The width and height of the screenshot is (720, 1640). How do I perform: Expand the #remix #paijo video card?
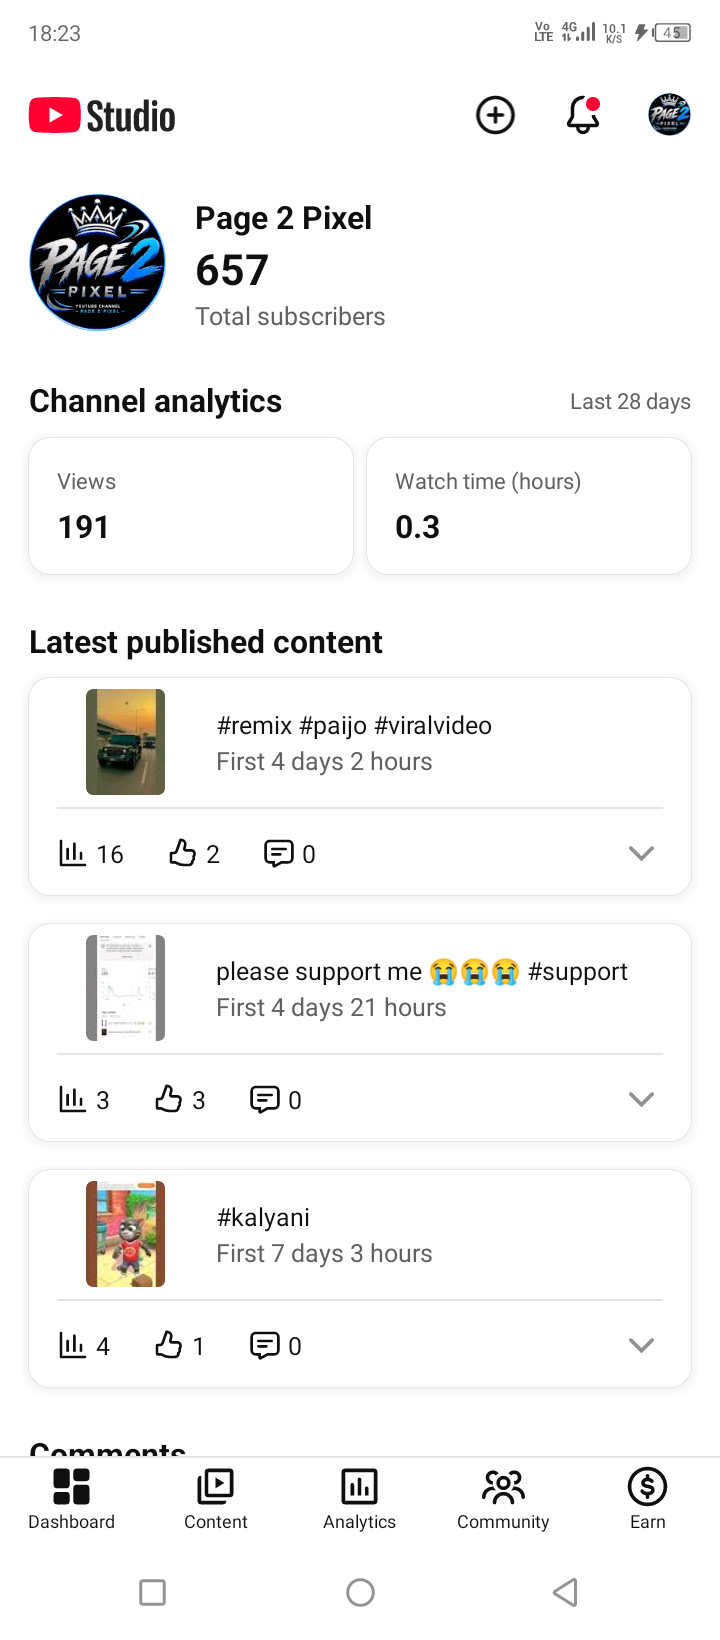point(641,853)
